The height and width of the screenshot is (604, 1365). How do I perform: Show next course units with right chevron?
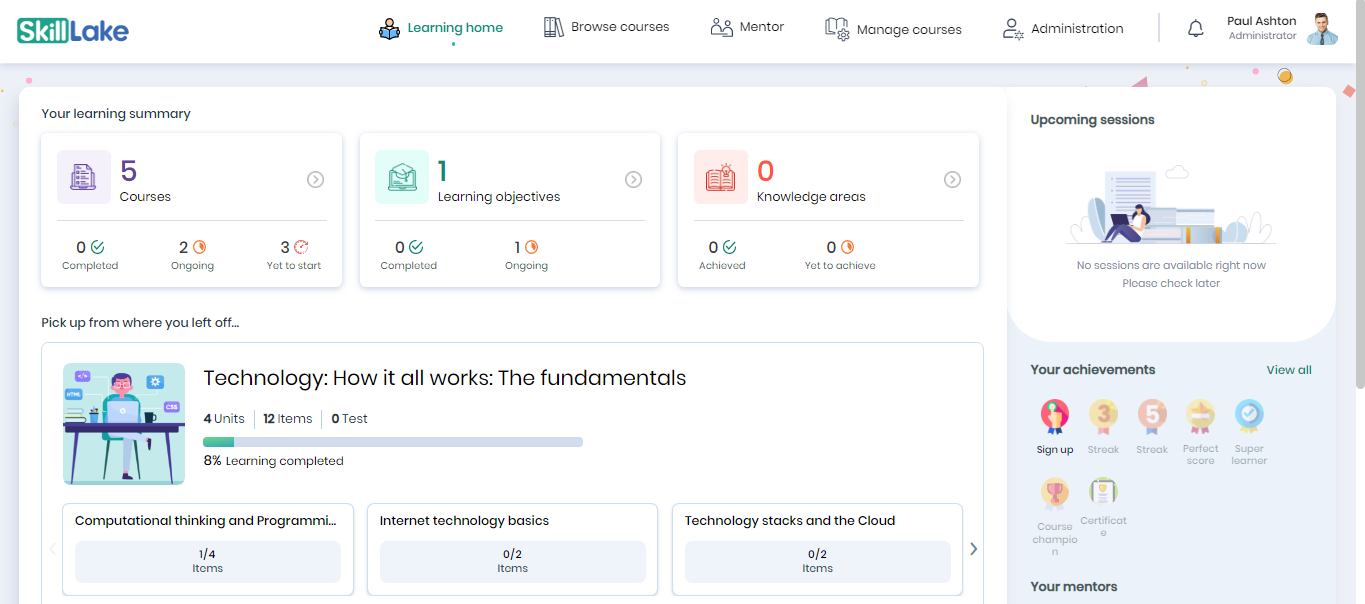point(973,549)
